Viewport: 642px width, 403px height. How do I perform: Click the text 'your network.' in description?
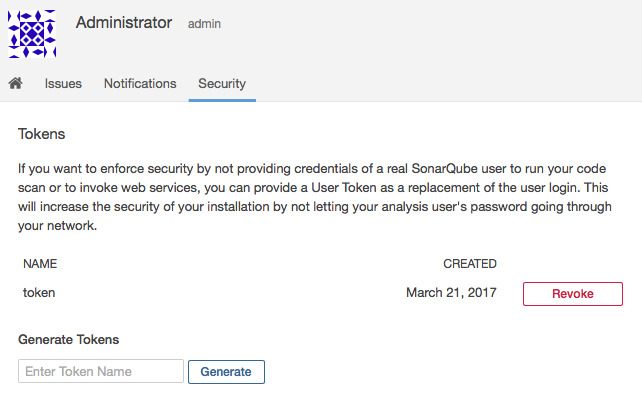click(x=57, y=226)
